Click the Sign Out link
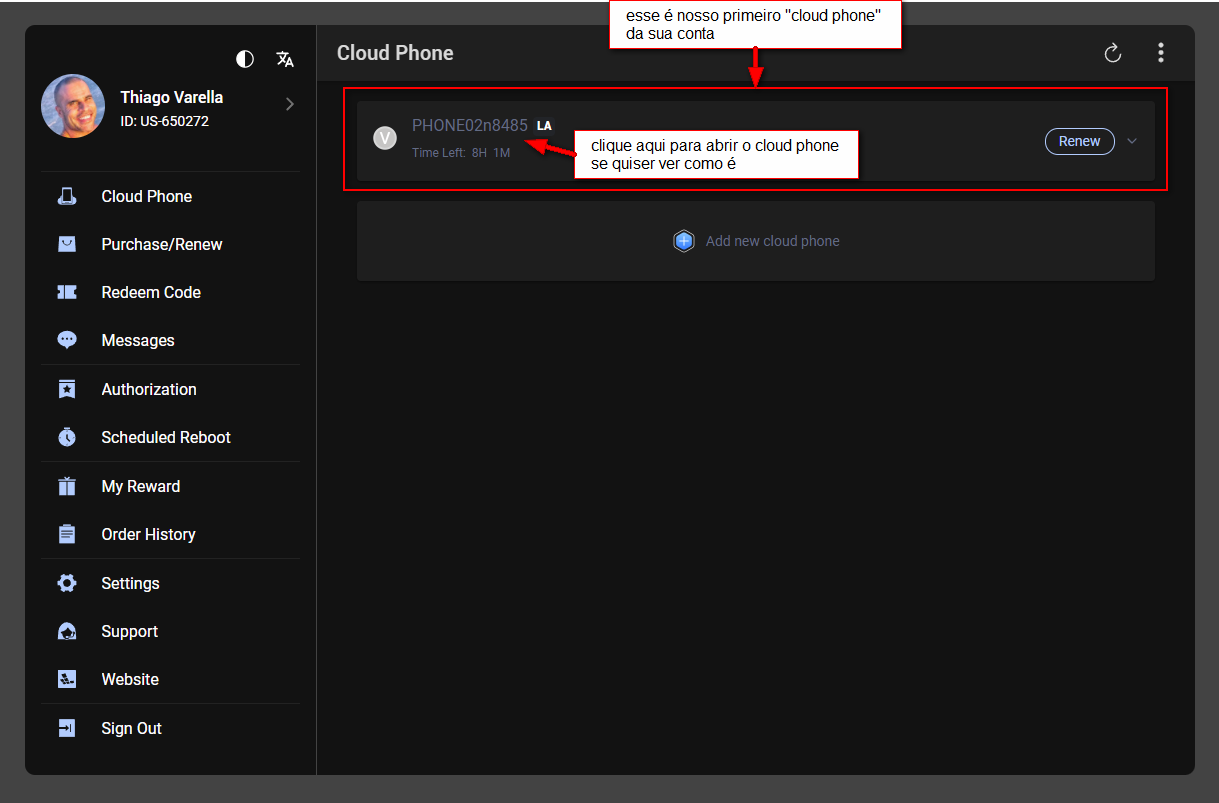This screenshot has width=1219, height=803. click(131, 728)
